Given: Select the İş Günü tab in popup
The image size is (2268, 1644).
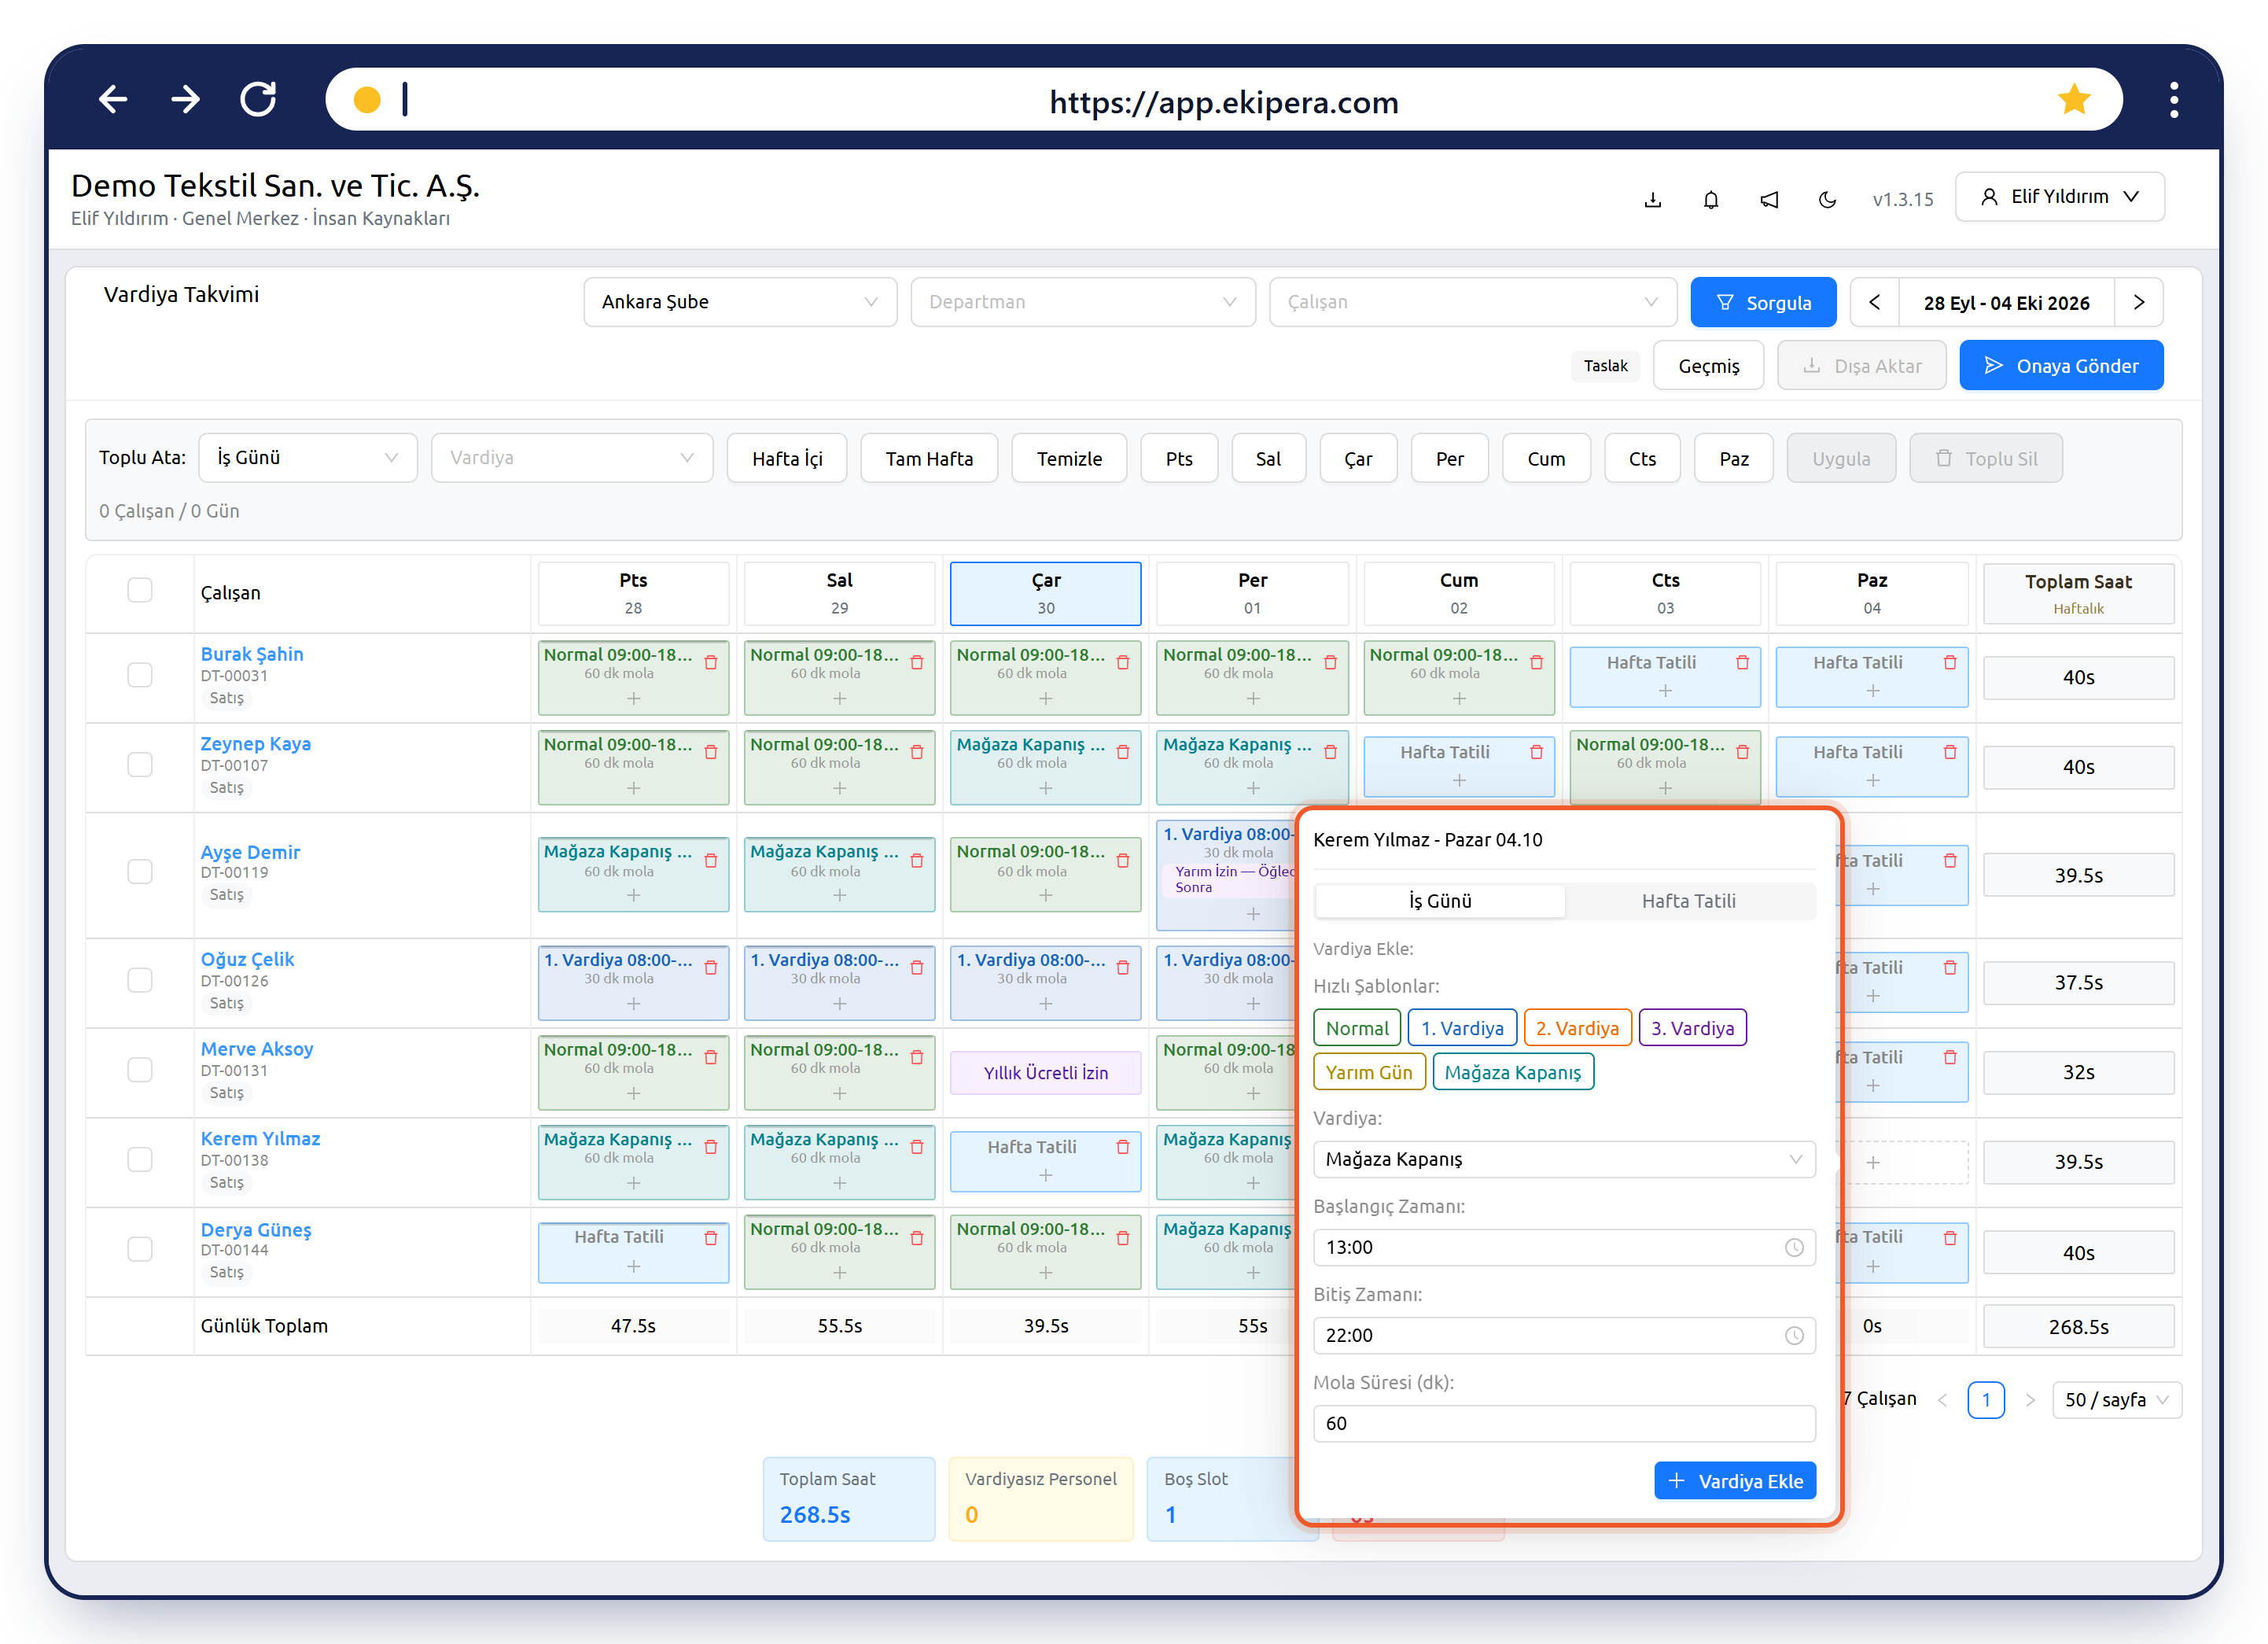Looking at the screenshot, I should point(1440,901).
